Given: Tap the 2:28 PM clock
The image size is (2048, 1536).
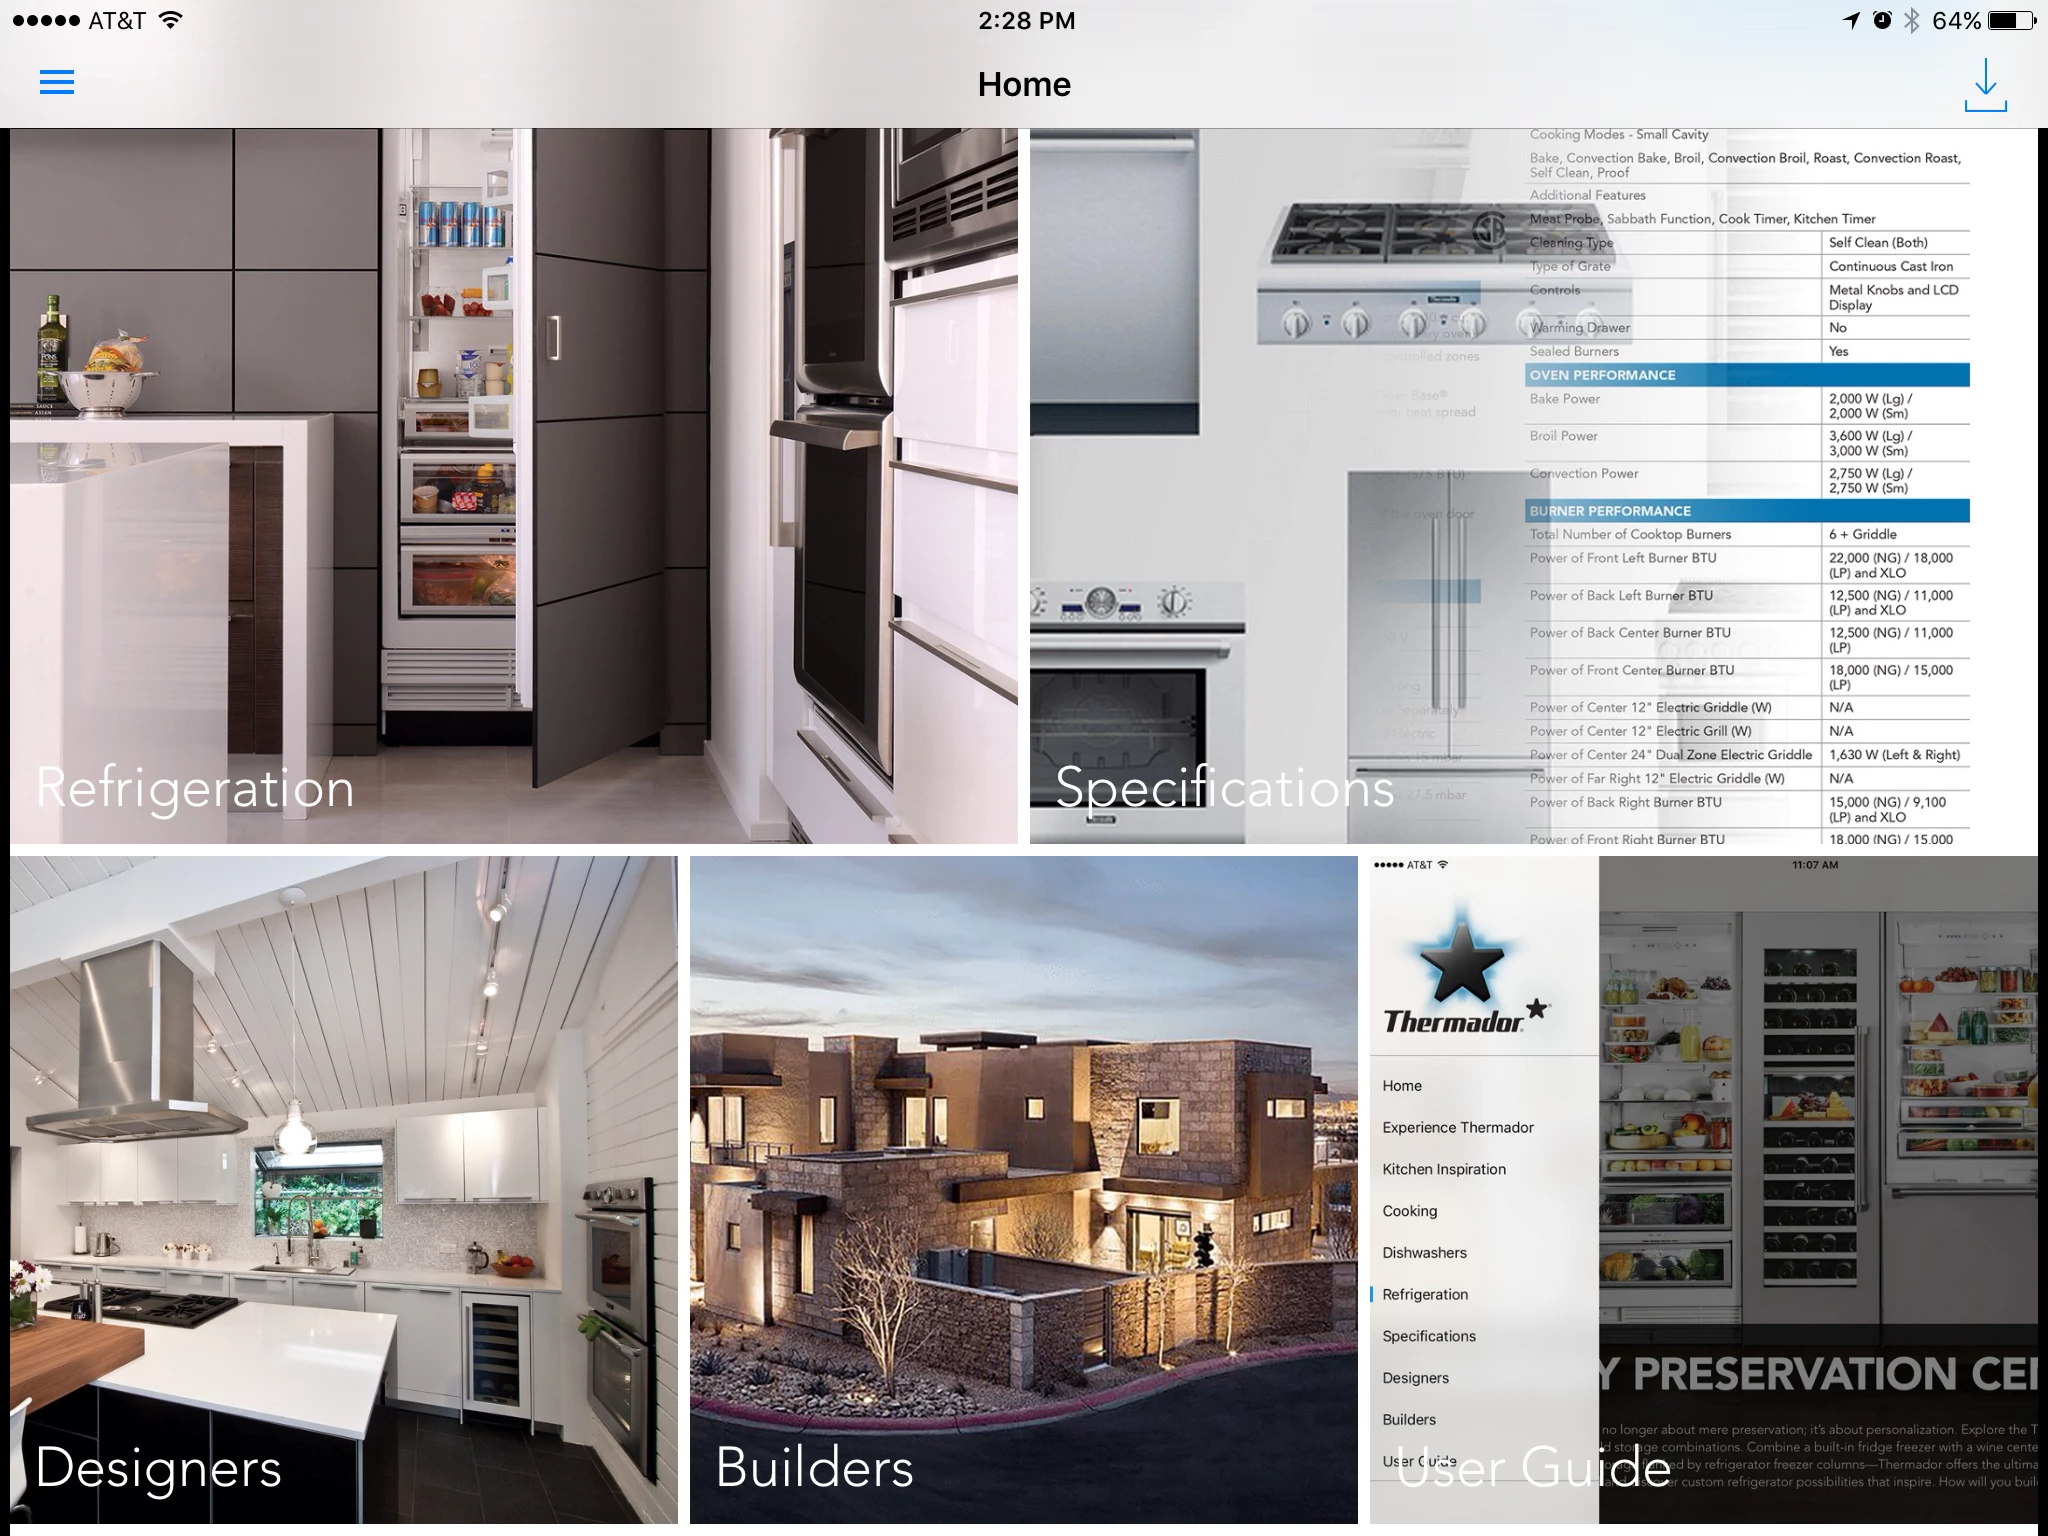Looking at the screenshot, I should tap(1026, 20).
